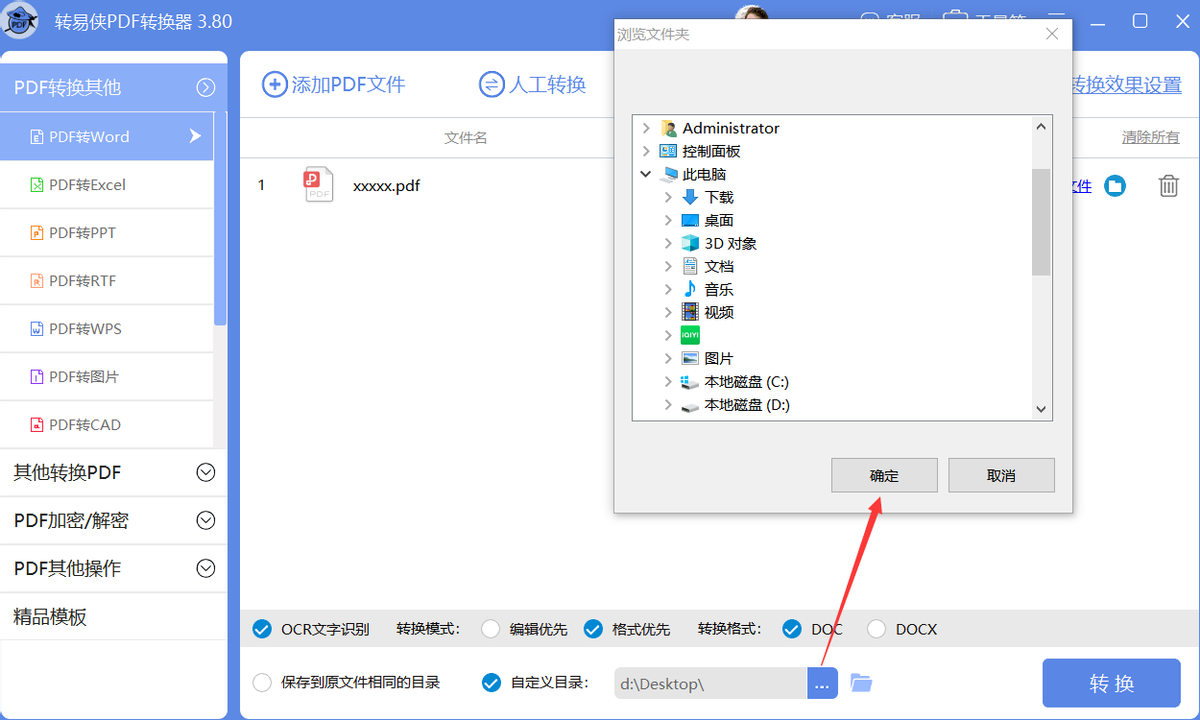
Task: Click the app logo in title bar
Action: coord(21,20)
